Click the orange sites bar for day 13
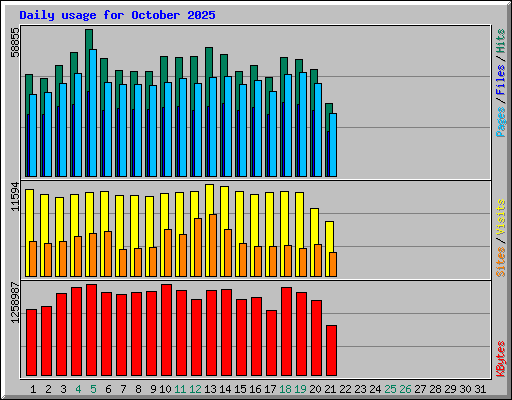 point(213,245)
